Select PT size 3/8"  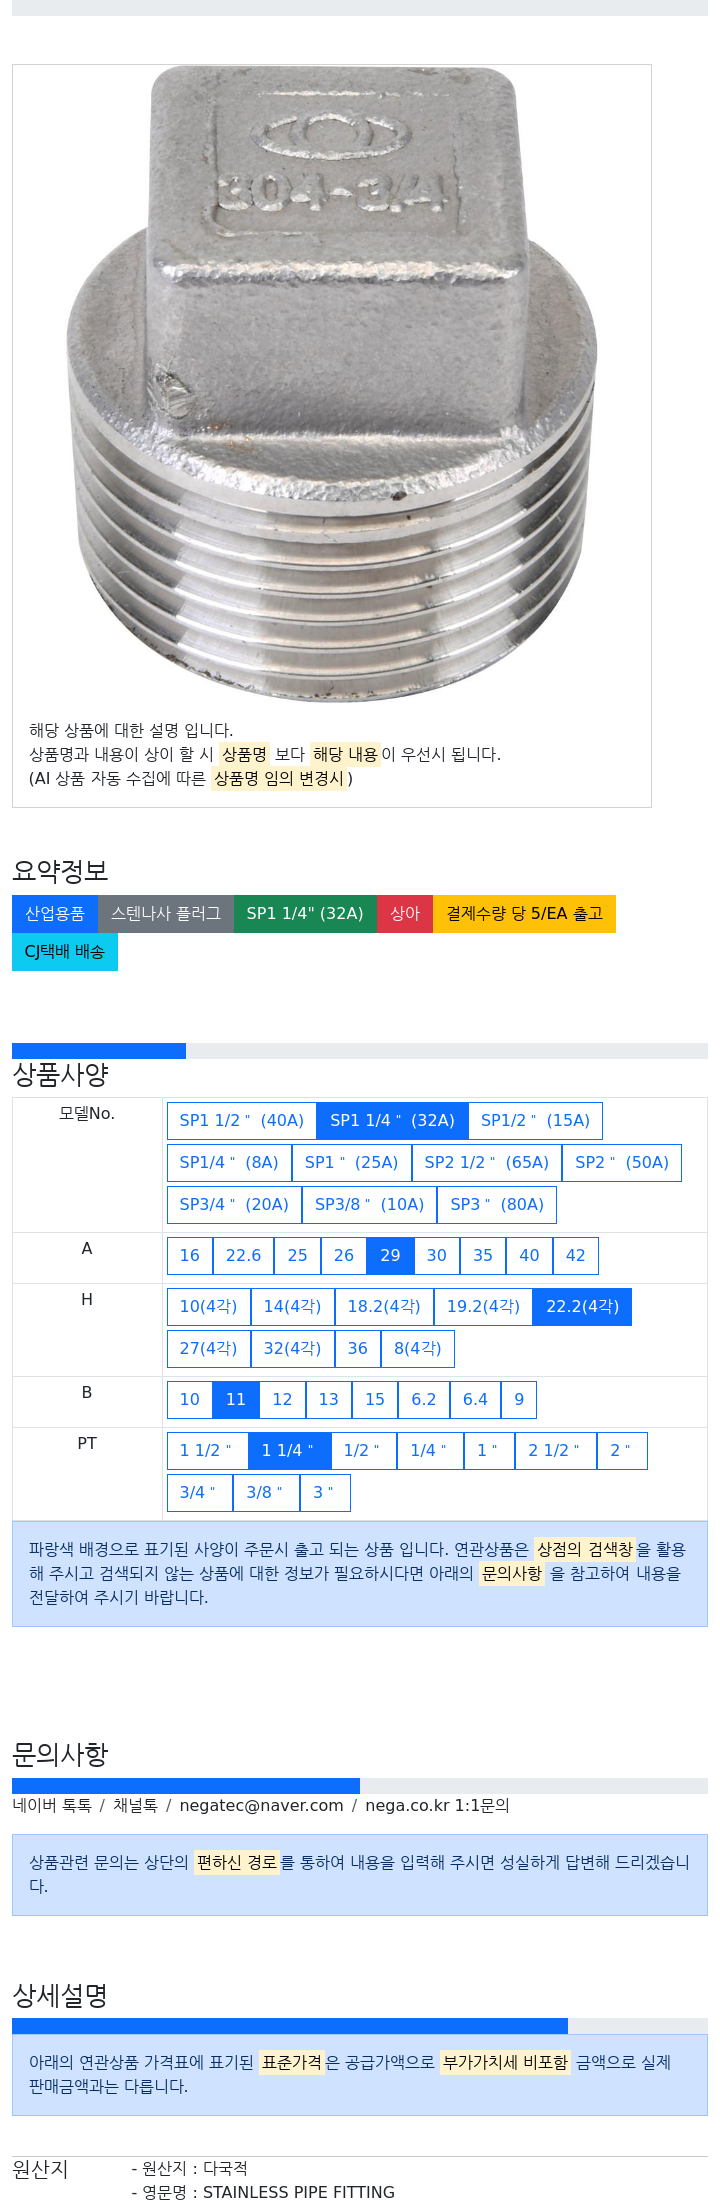coord(265,1492)
